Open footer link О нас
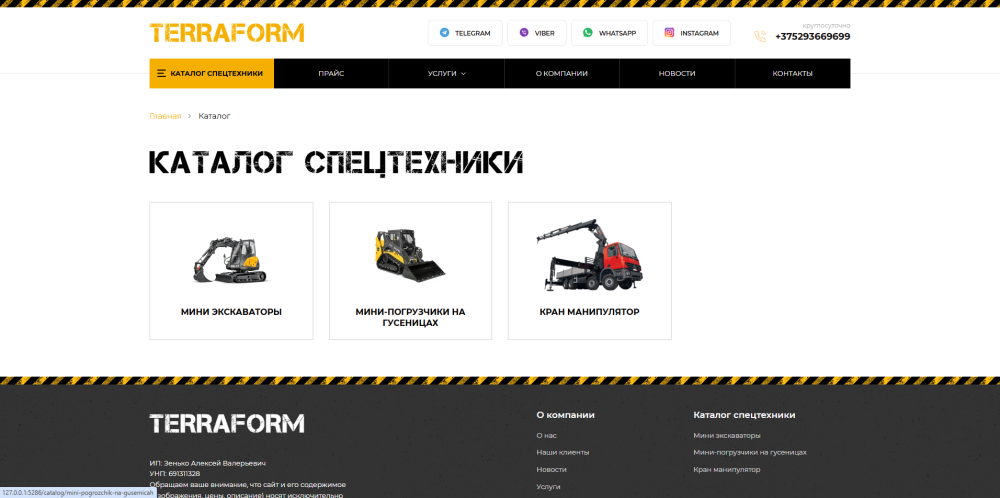 tap(547, 436)
